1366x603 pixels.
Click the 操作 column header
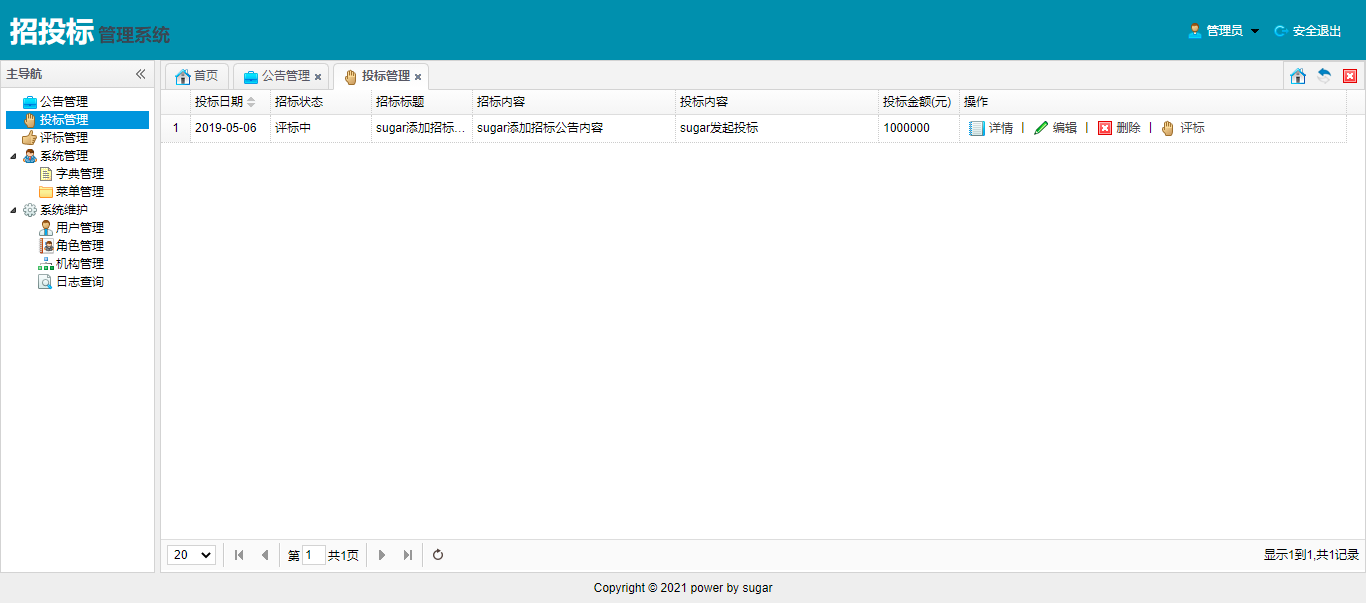(1153, 102)
